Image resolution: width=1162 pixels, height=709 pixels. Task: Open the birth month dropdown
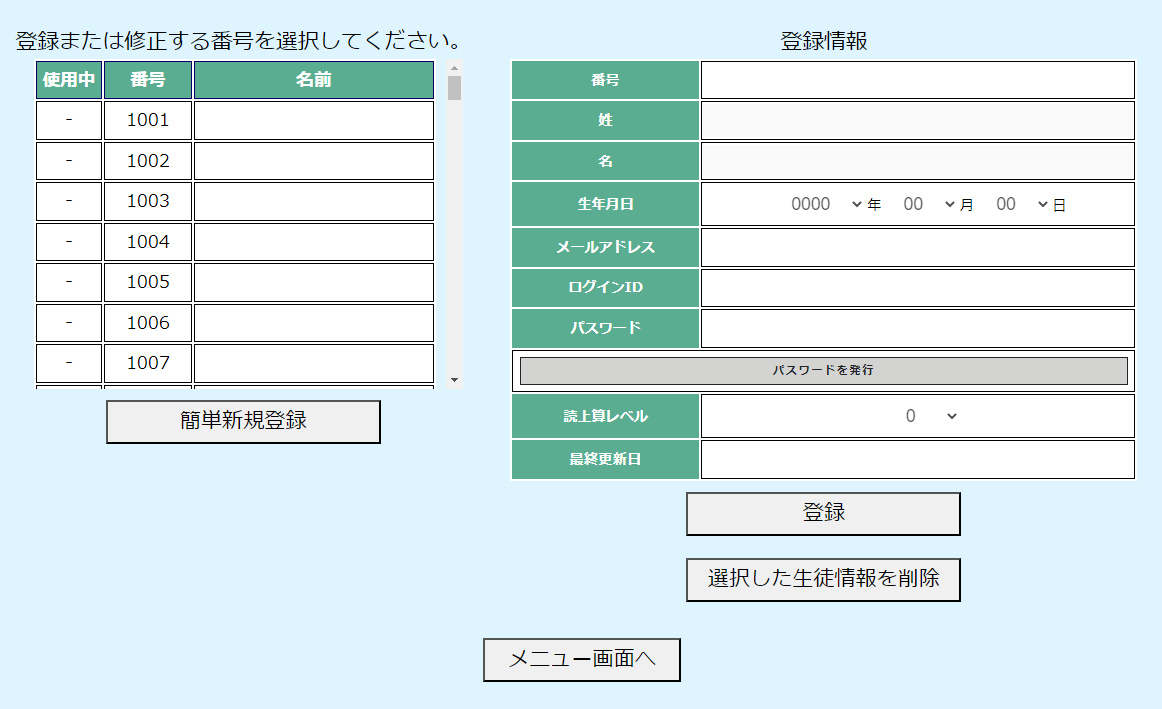pos(929,204)
